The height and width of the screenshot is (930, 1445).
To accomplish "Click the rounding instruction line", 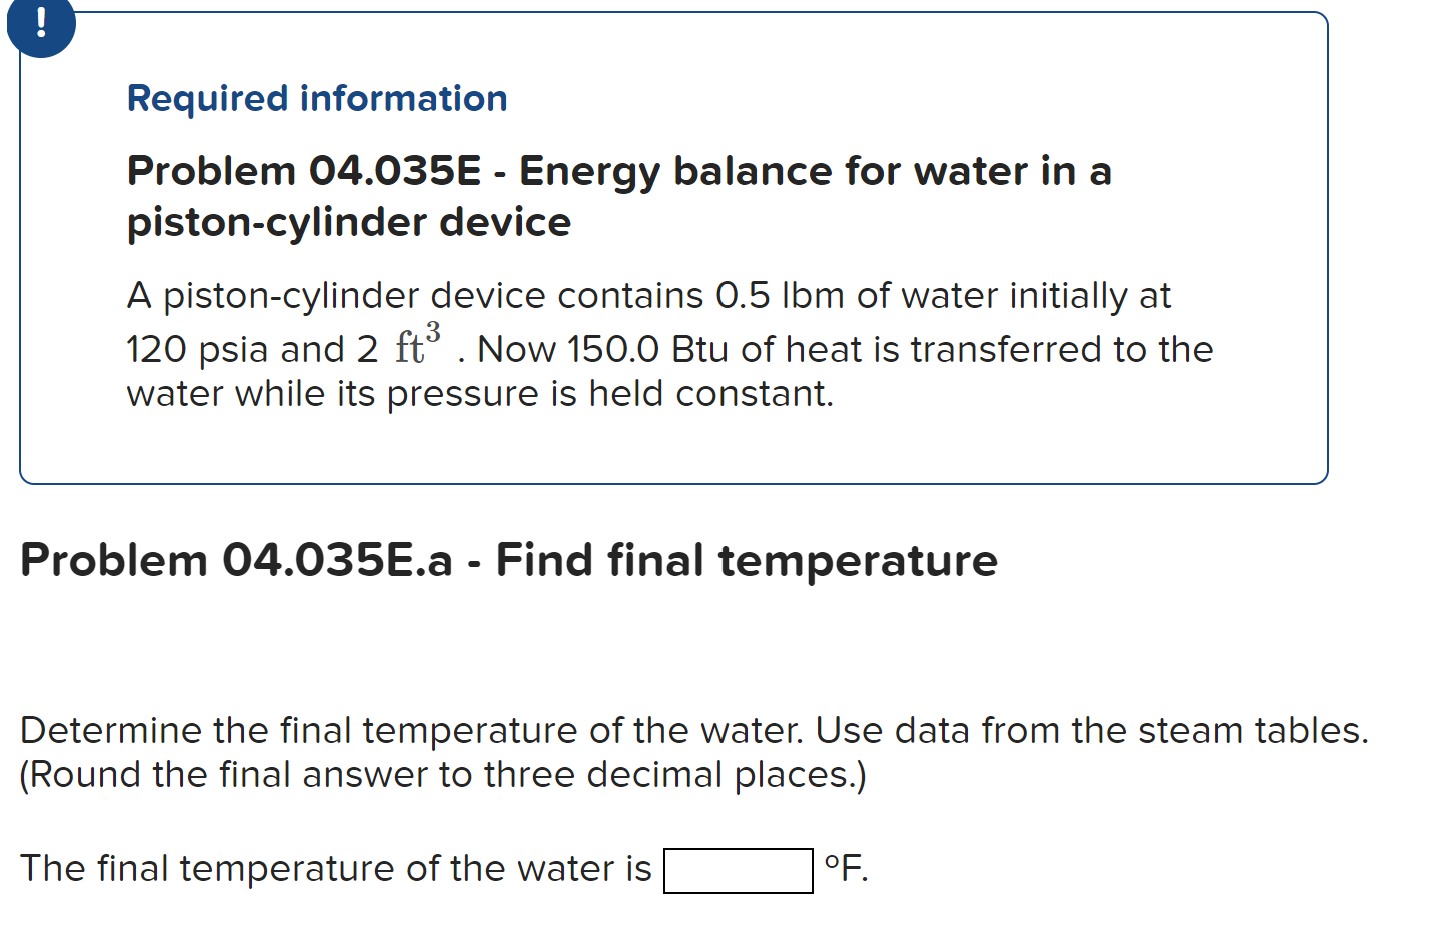I will 443,774.
